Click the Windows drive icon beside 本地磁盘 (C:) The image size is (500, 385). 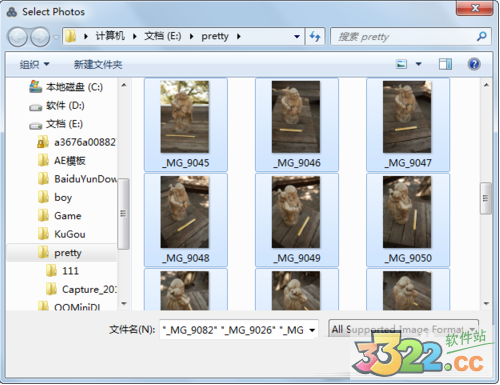tap(35, 86)
